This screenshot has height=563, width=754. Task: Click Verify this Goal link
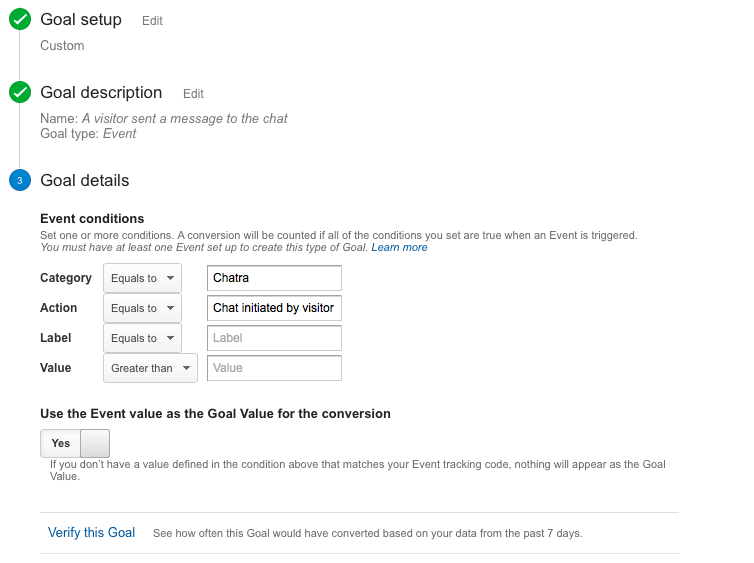(x=91, y=533)
